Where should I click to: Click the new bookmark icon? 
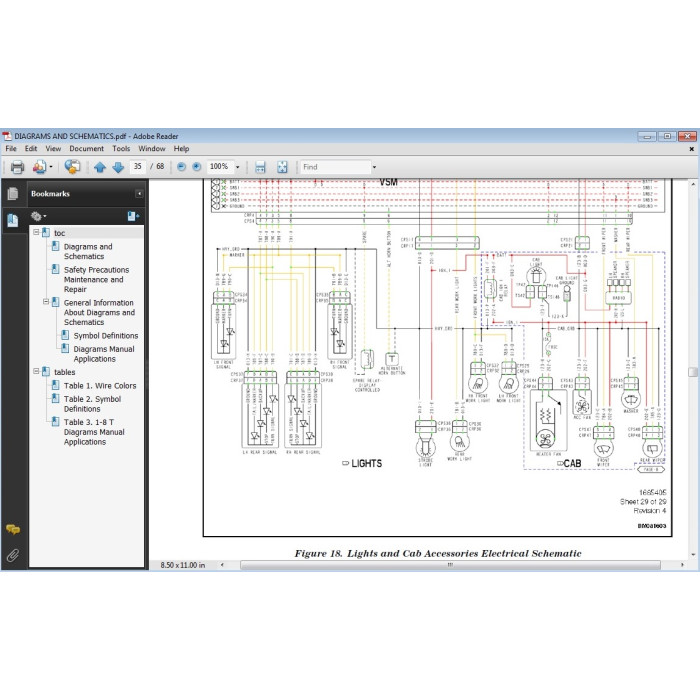(133, 217)
